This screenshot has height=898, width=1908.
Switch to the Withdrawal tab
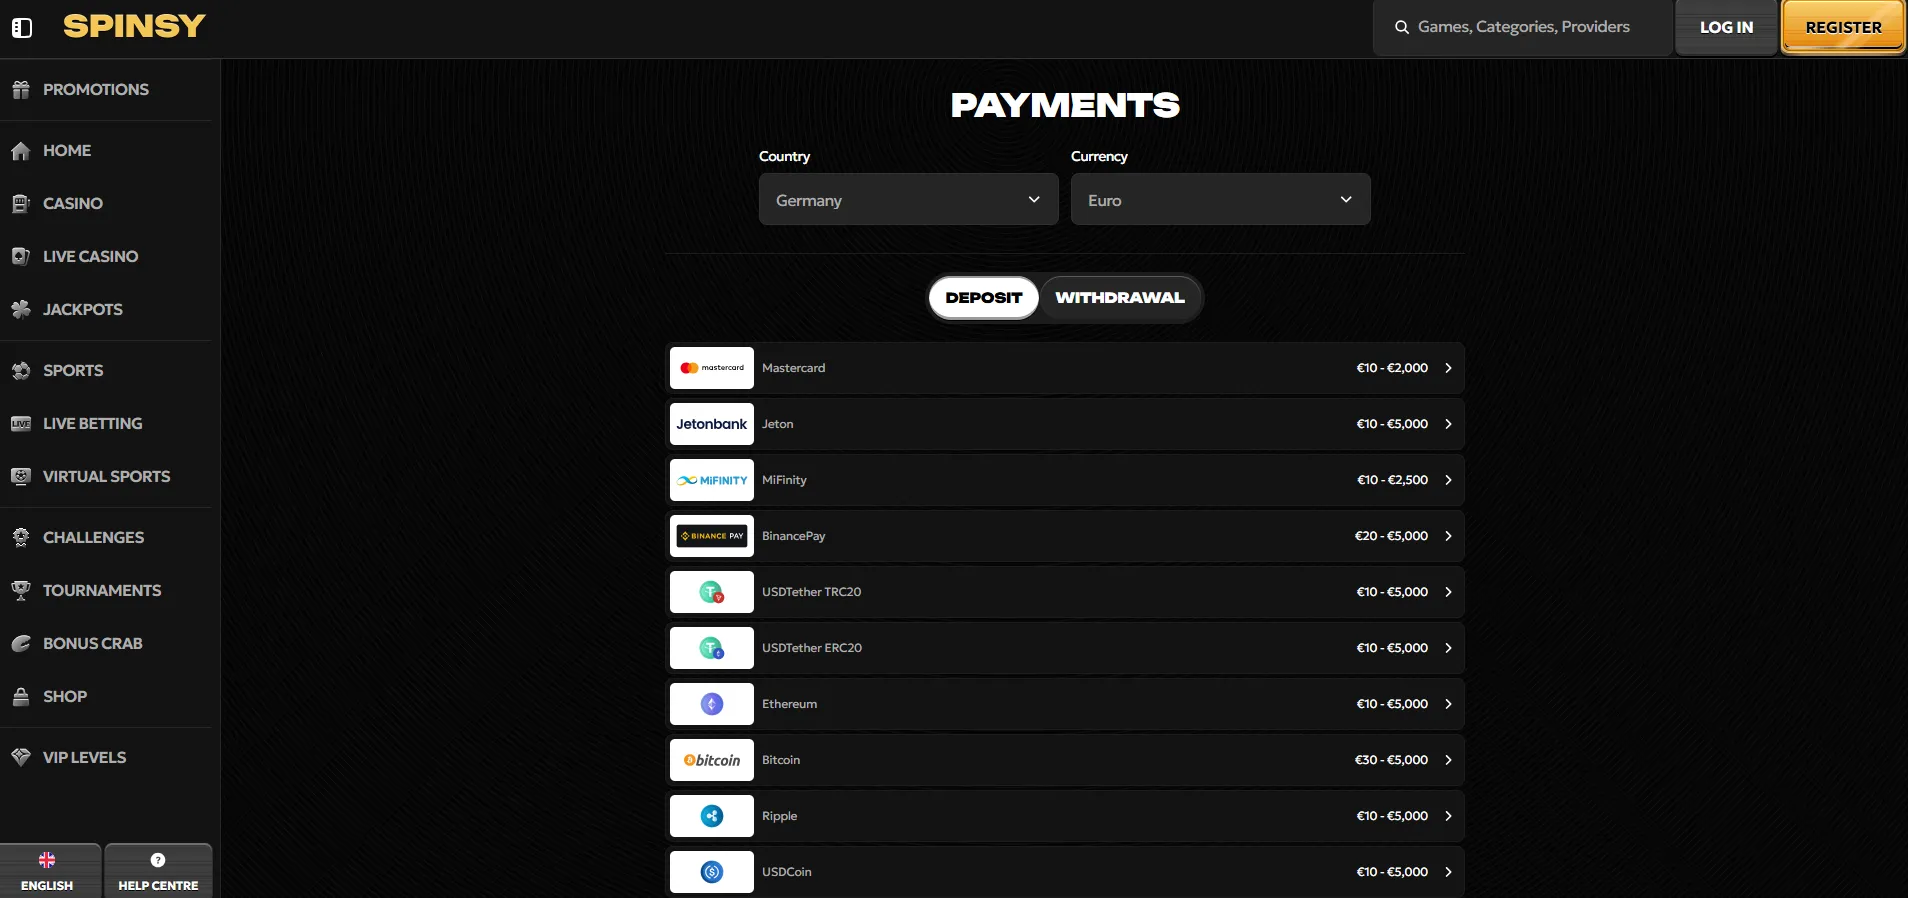(x=1120, y=298)
